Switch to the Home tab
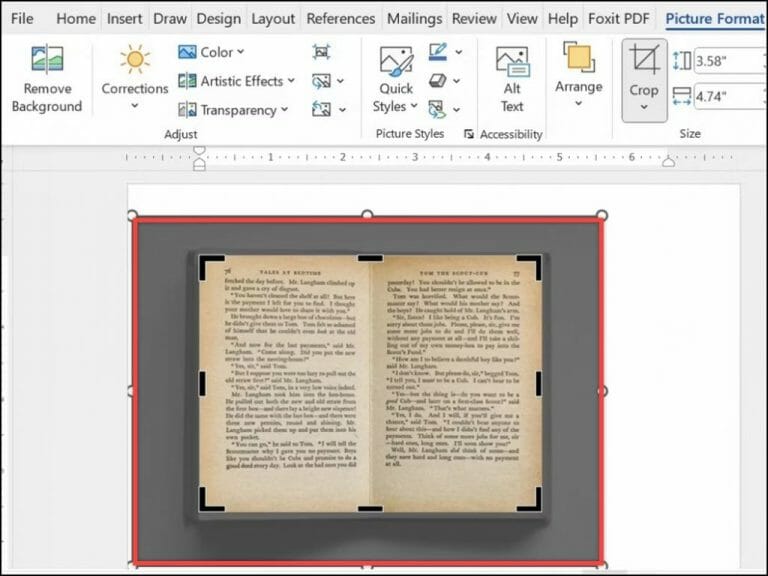Viewport: 768px width, 576px height. pos(76,19)
